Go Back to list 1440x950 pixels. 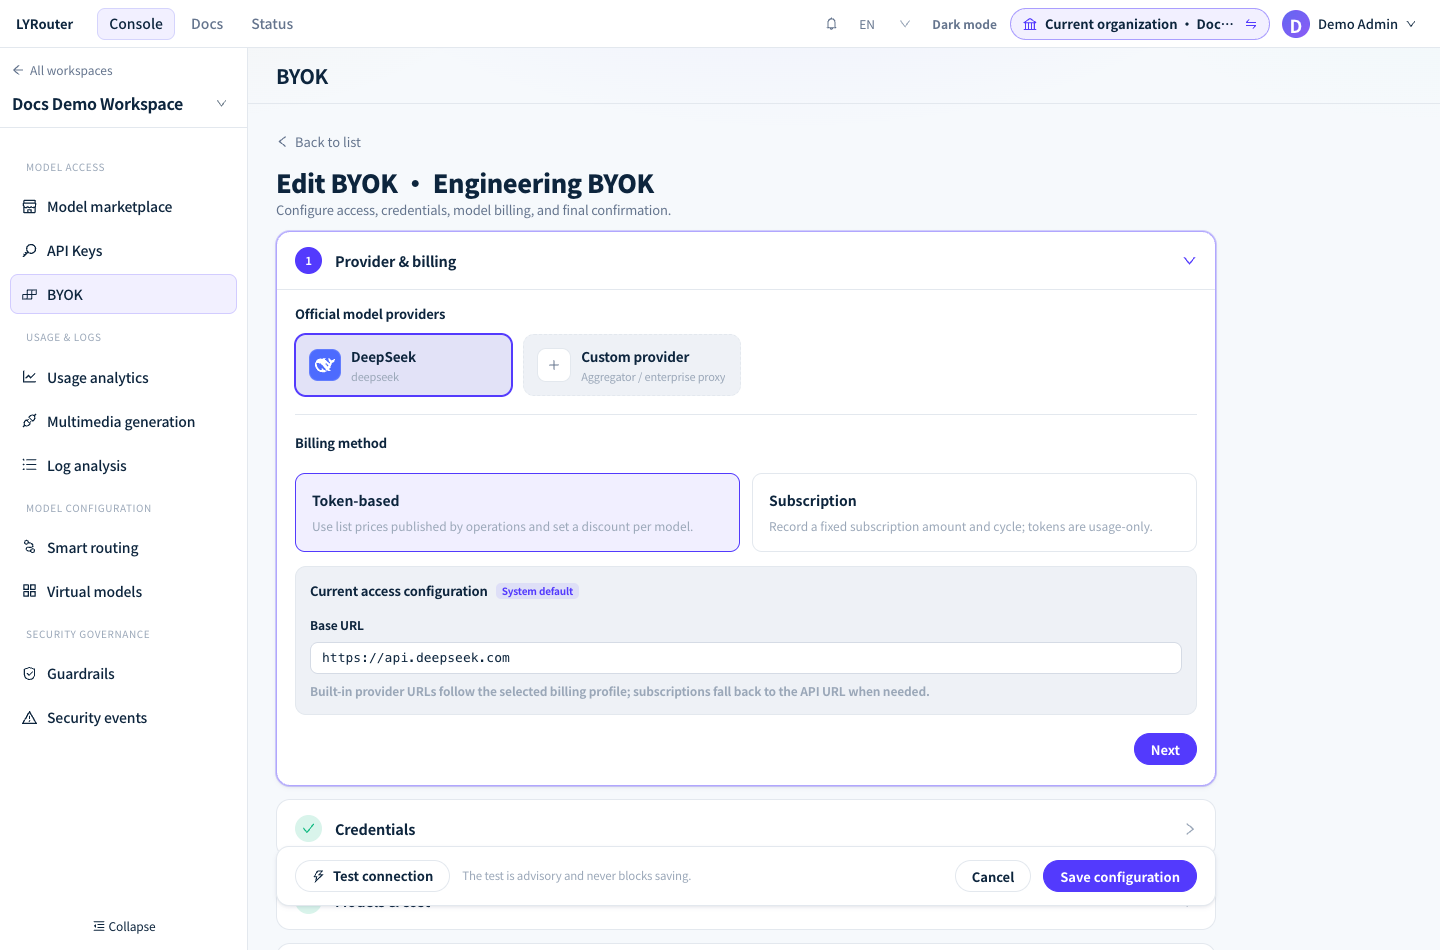pos(319,142)
